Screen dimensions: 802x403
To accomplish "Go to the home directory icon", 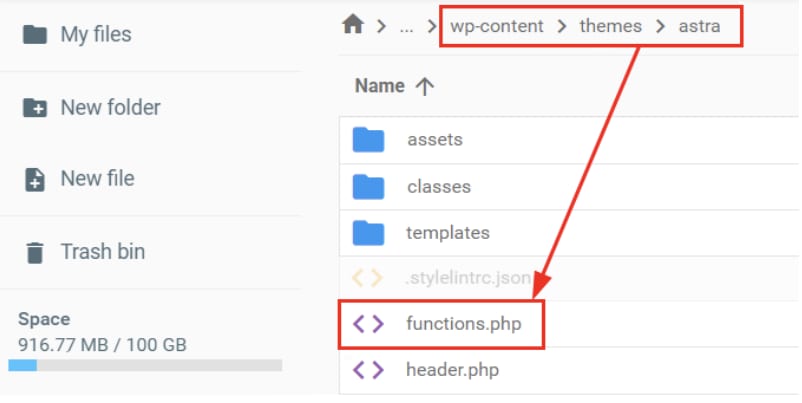I will [x=353, y=24].
